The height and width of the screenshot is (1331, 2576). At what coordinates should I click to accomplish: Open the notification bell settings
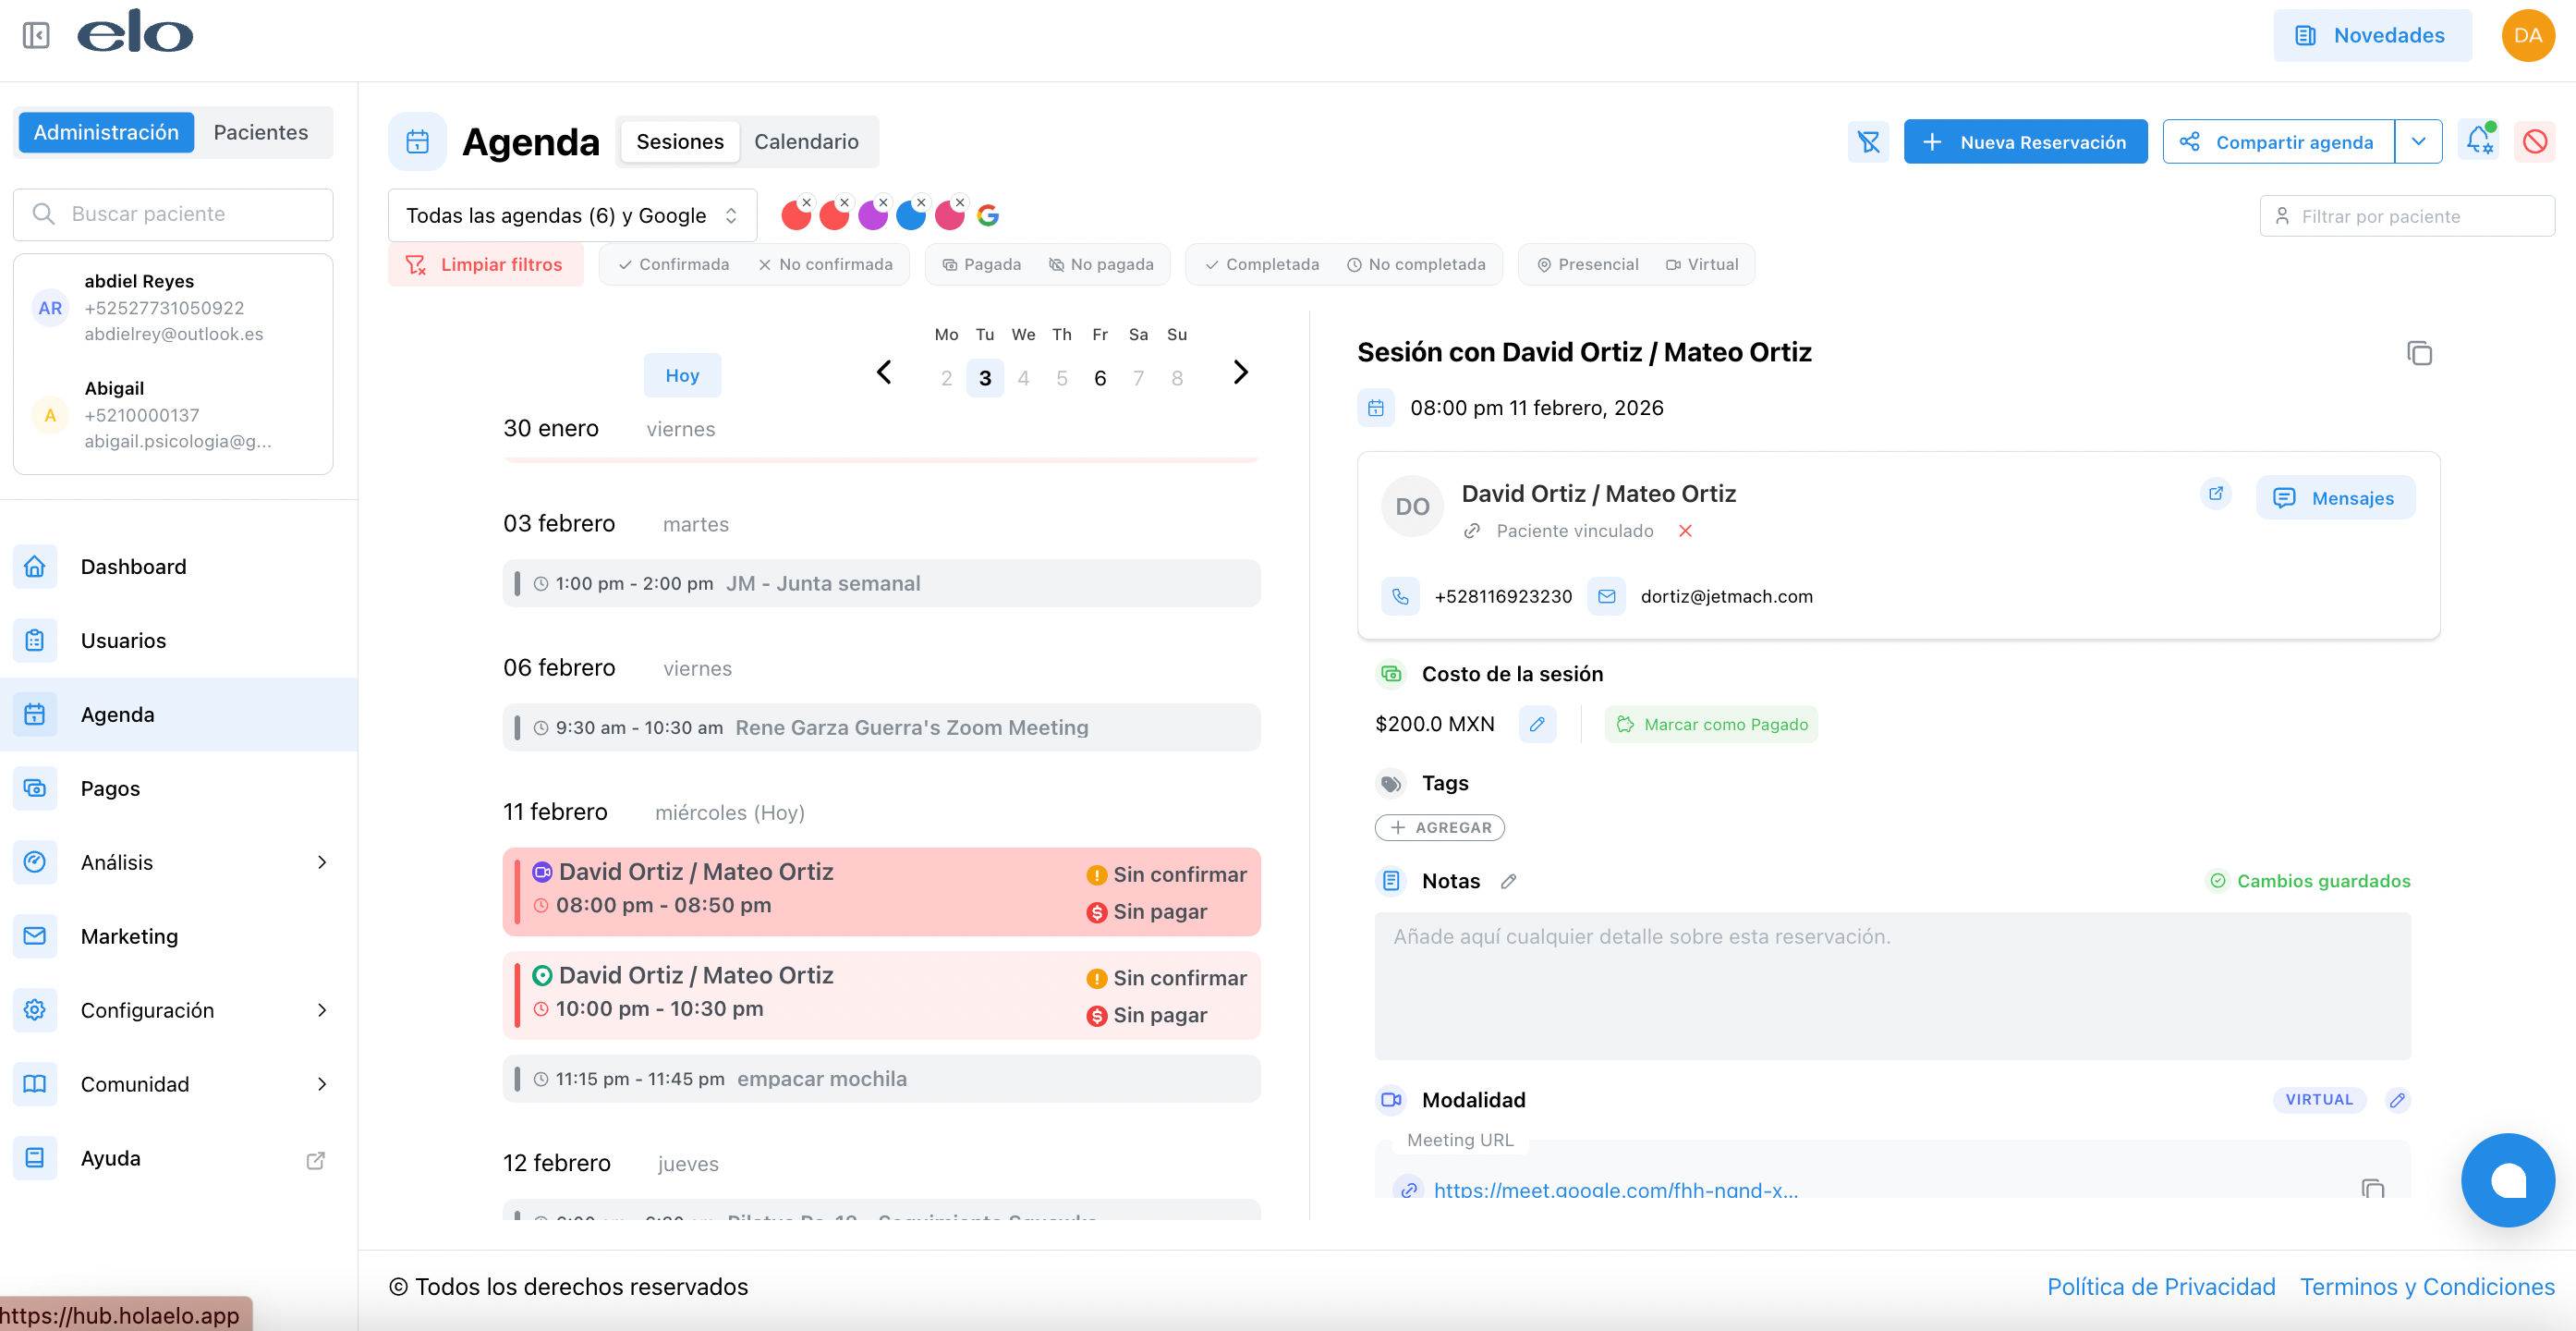(2479, 141)
